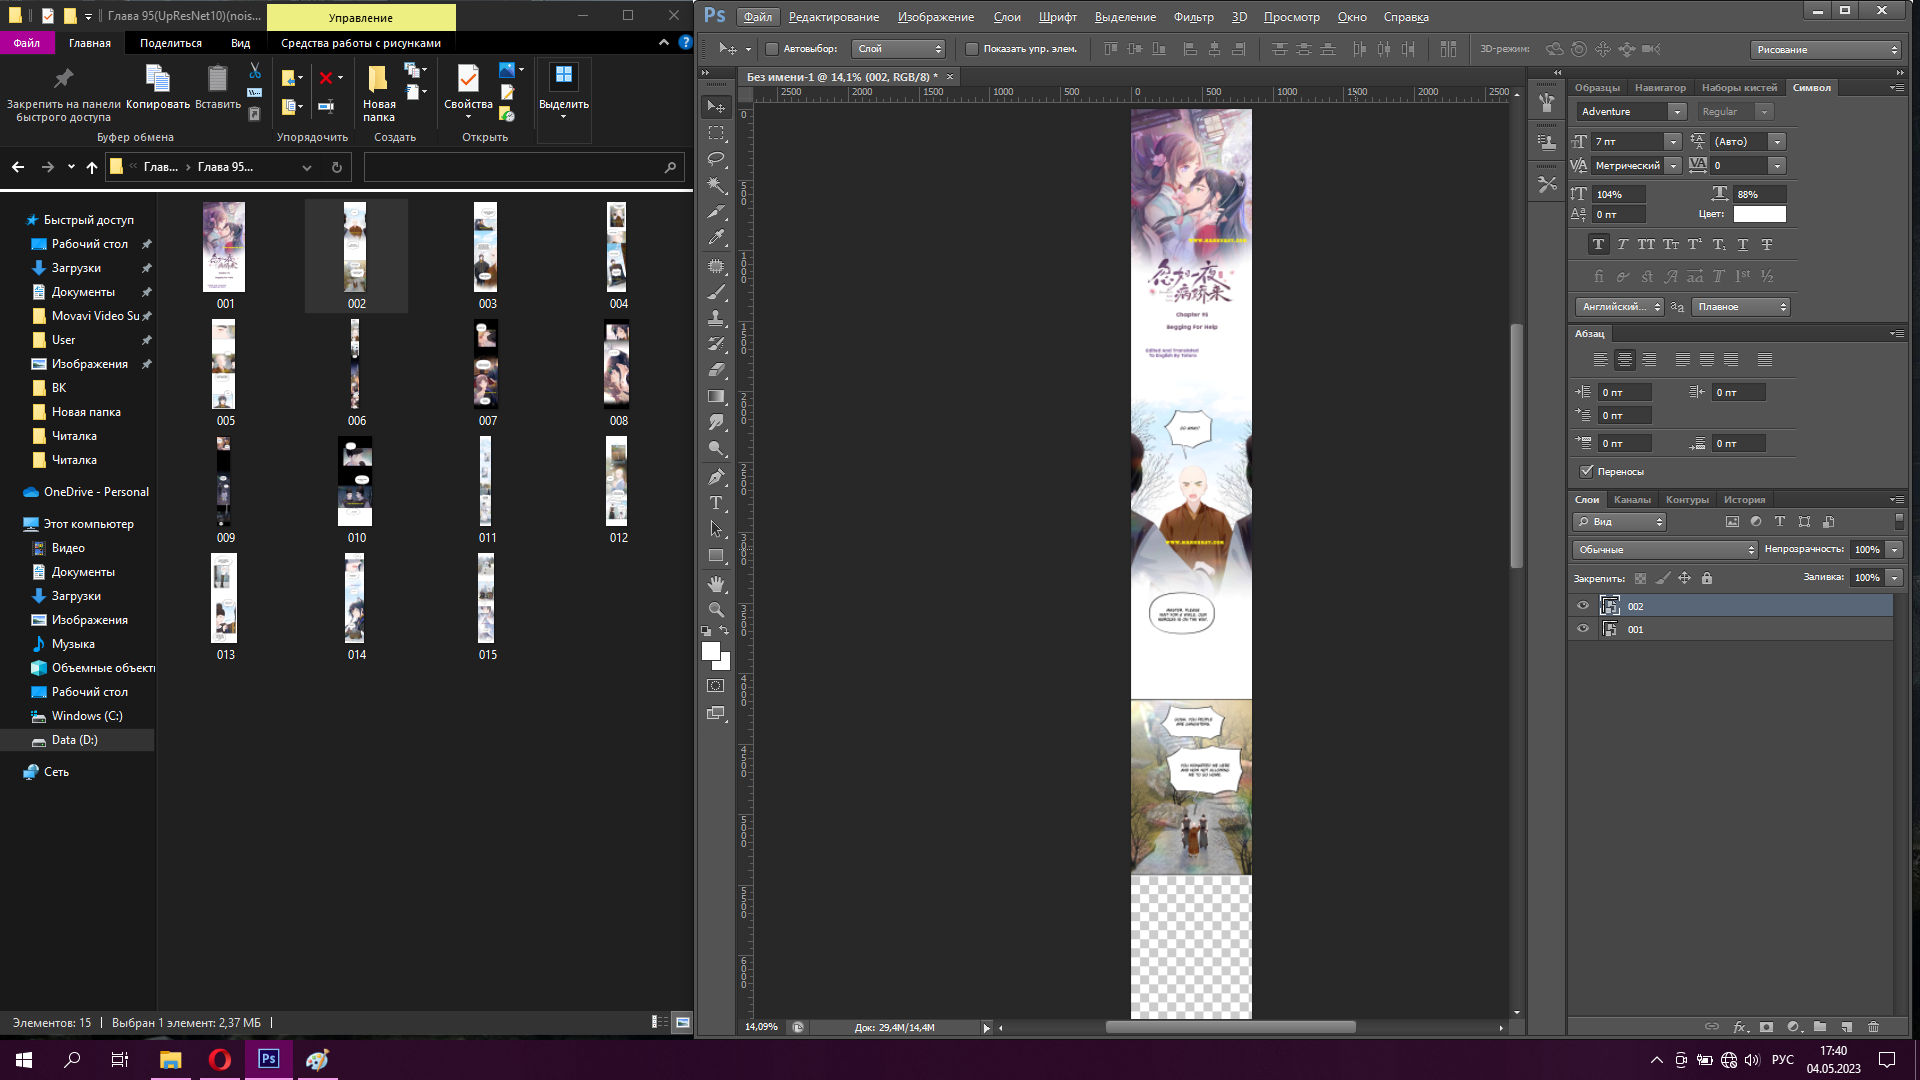
Task: Hide layer 001 with eye icon
Action: (1582, 629)
